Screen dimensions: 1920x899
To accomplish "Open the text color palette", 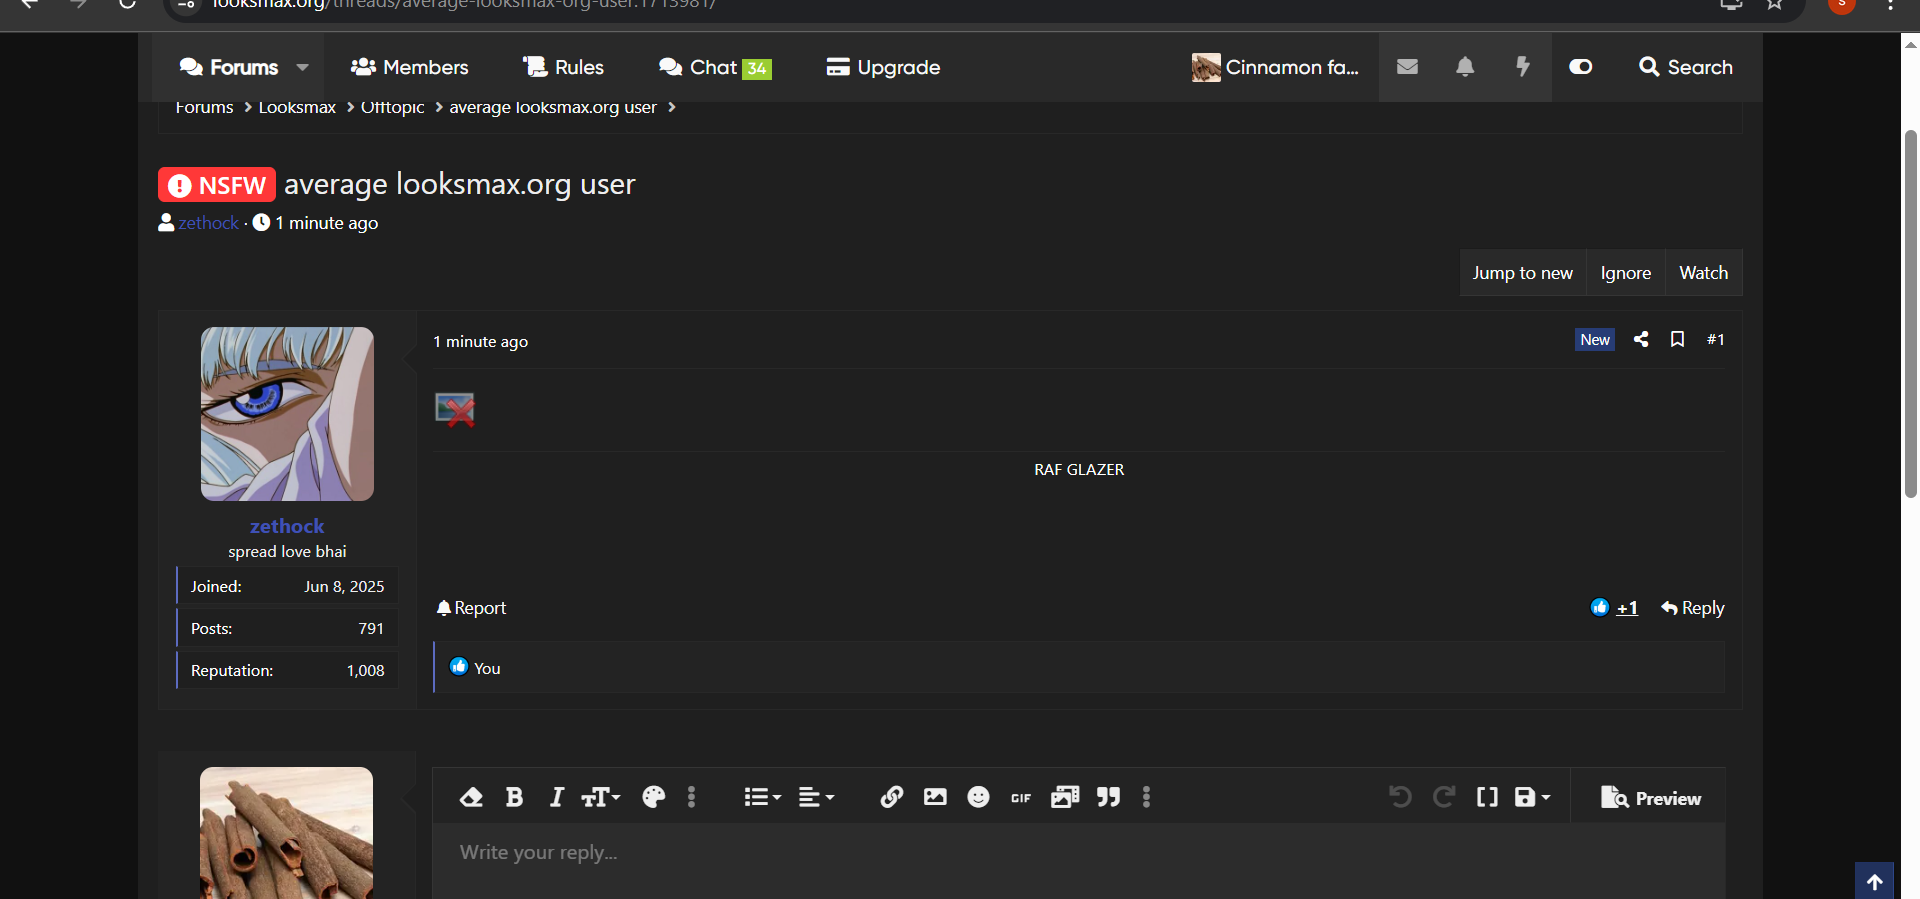I will click(653, 797).
